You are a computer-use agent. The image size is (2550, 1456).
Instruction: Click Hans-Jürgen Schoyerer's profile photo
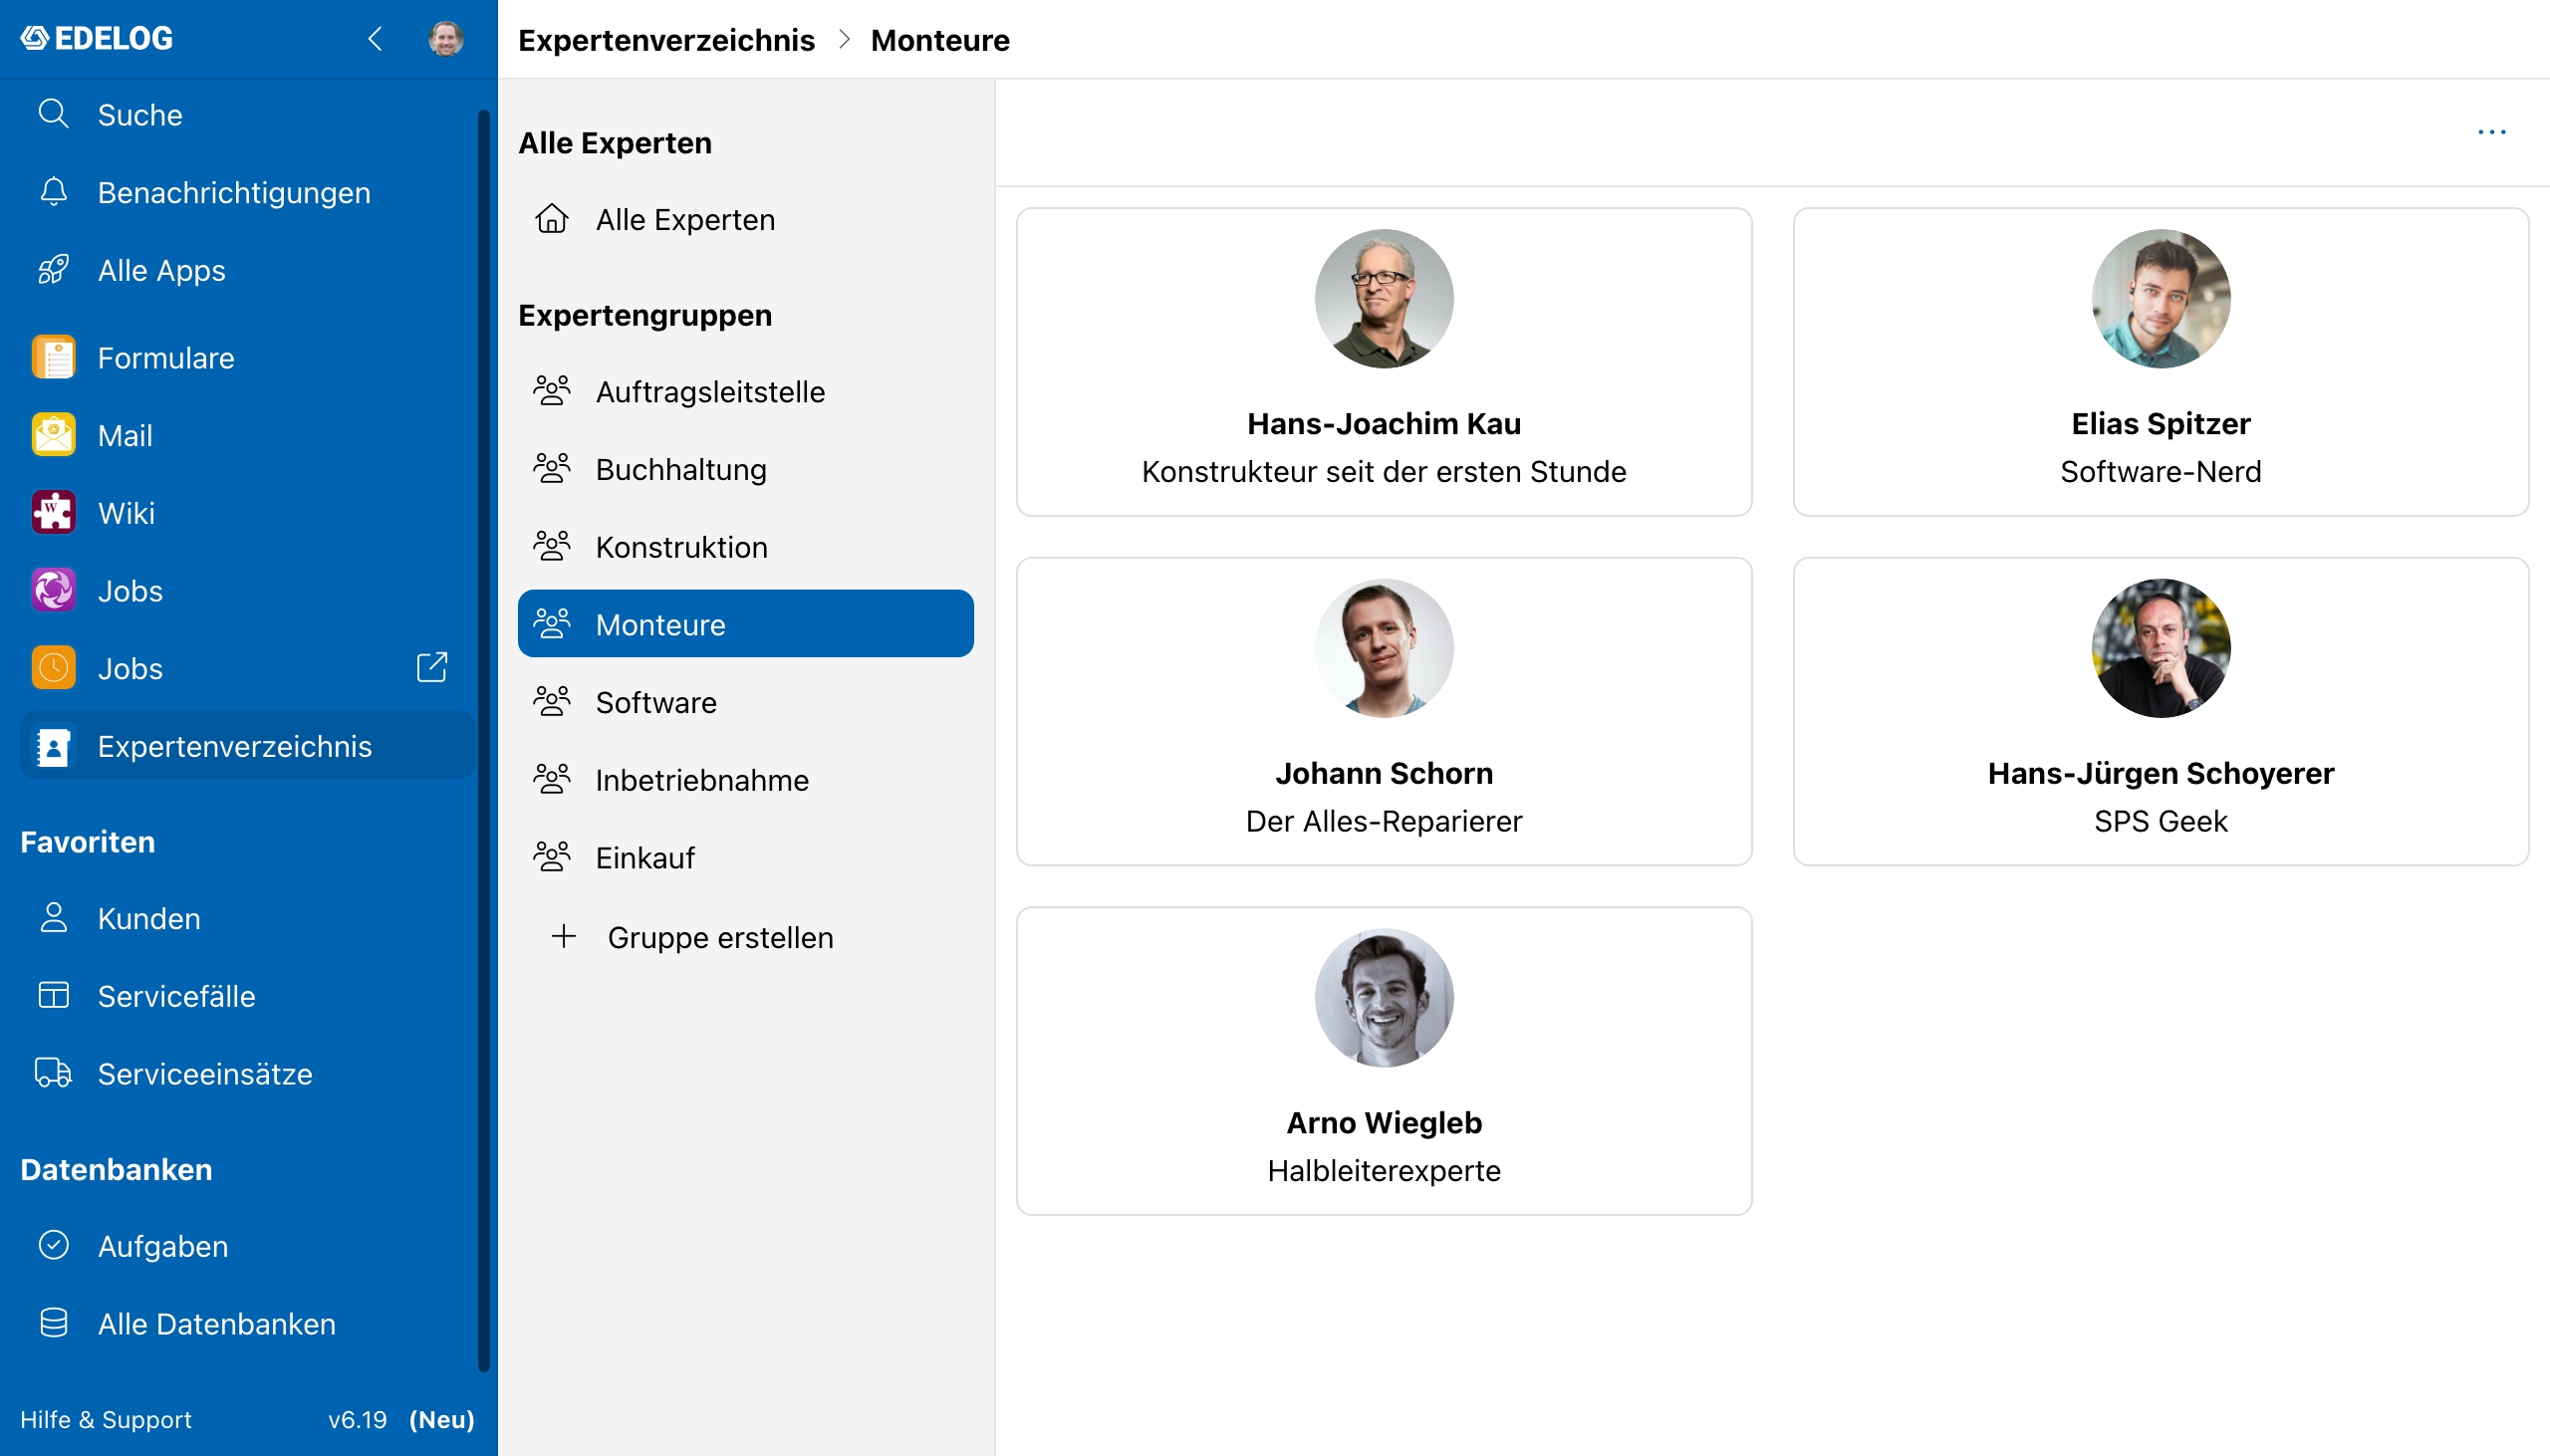pyautogui.click(x=2160, y=648)
